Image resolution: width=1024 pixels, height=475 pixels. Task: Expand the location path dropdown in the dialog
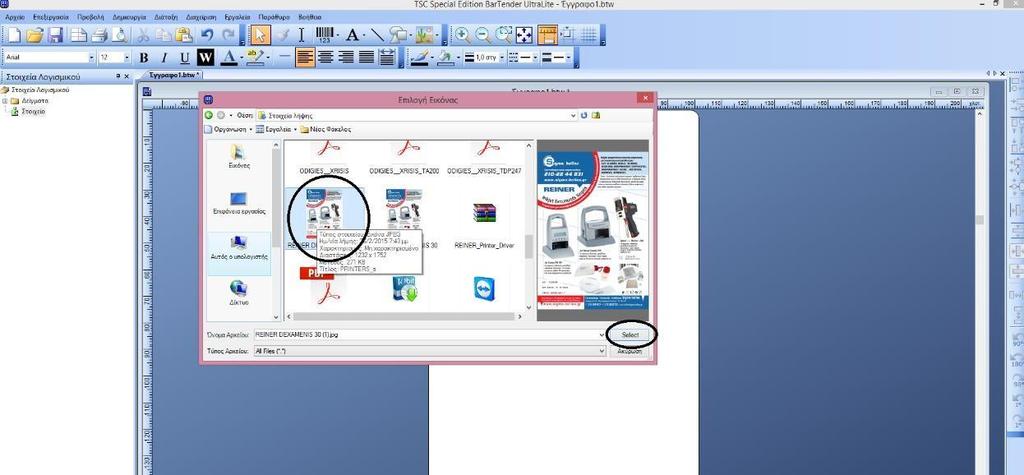573,115
